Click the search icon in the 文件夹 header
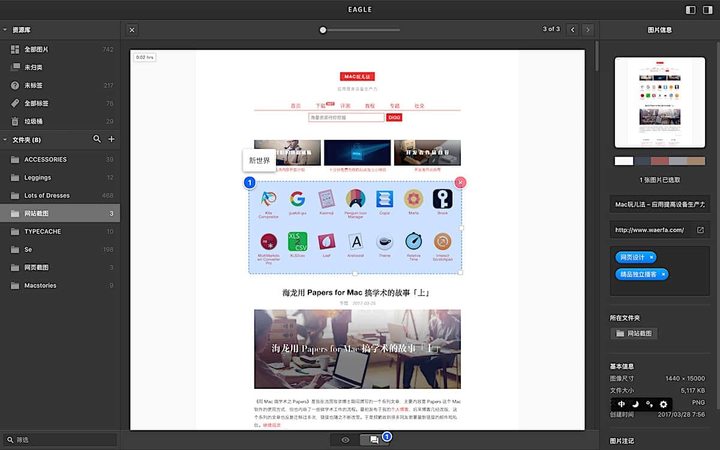The width and height of the screenshot is (720, 450). click(97, 139)
